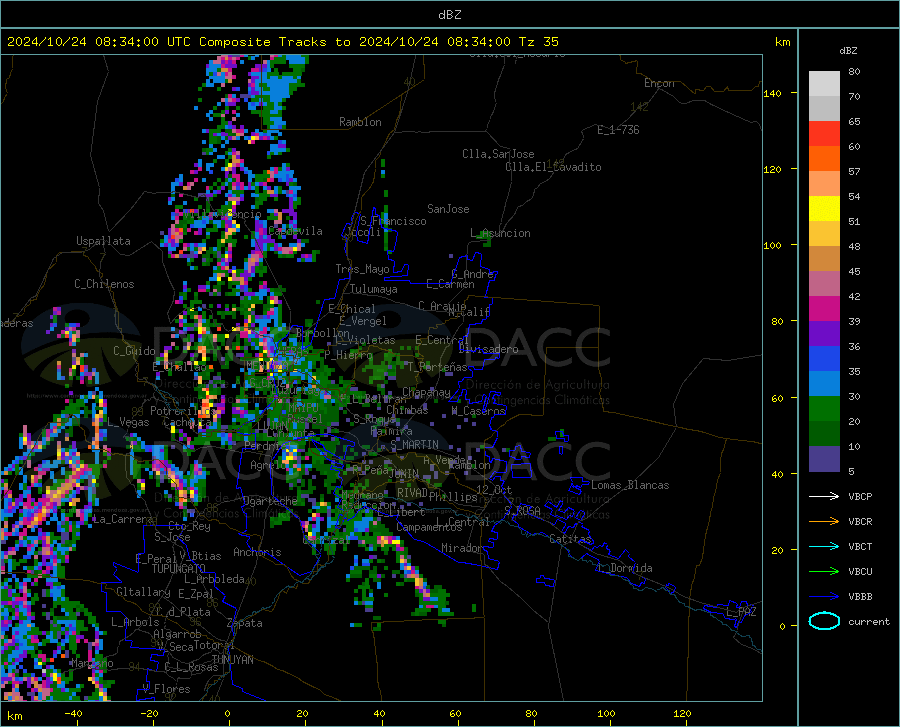Click the cyan VBCT arrow in legend
Image resolution: width=900 pixels, height=727 pixels.
pos(824,546)
